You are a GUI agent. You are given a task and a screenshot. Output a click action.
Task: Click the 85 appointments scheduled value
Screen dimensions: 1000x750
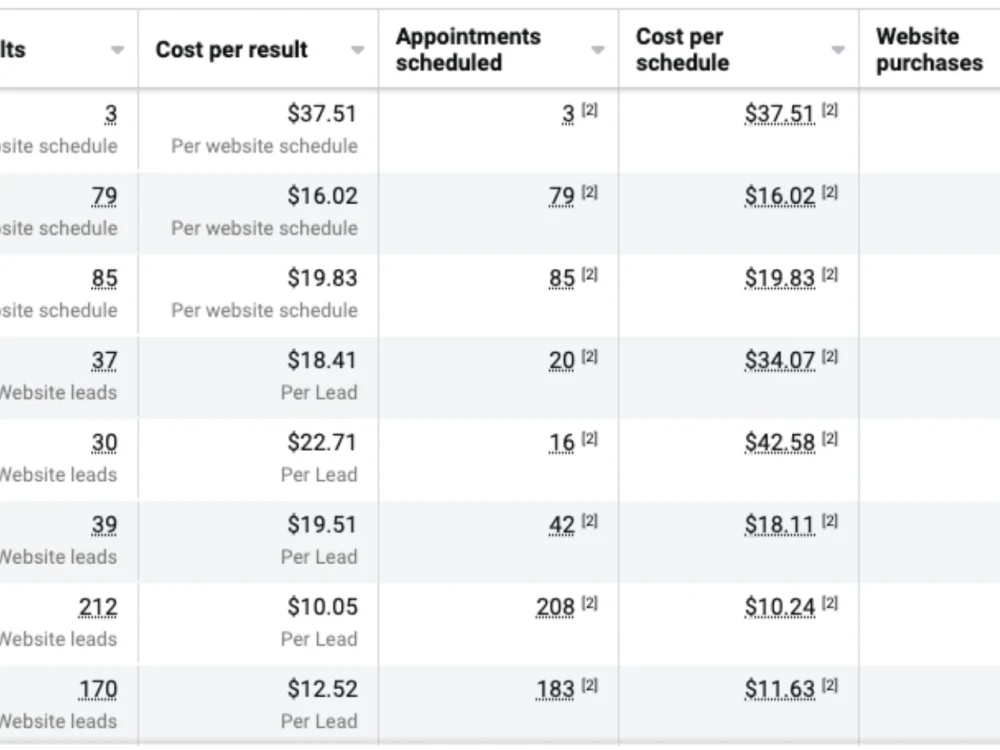[562, 279]
